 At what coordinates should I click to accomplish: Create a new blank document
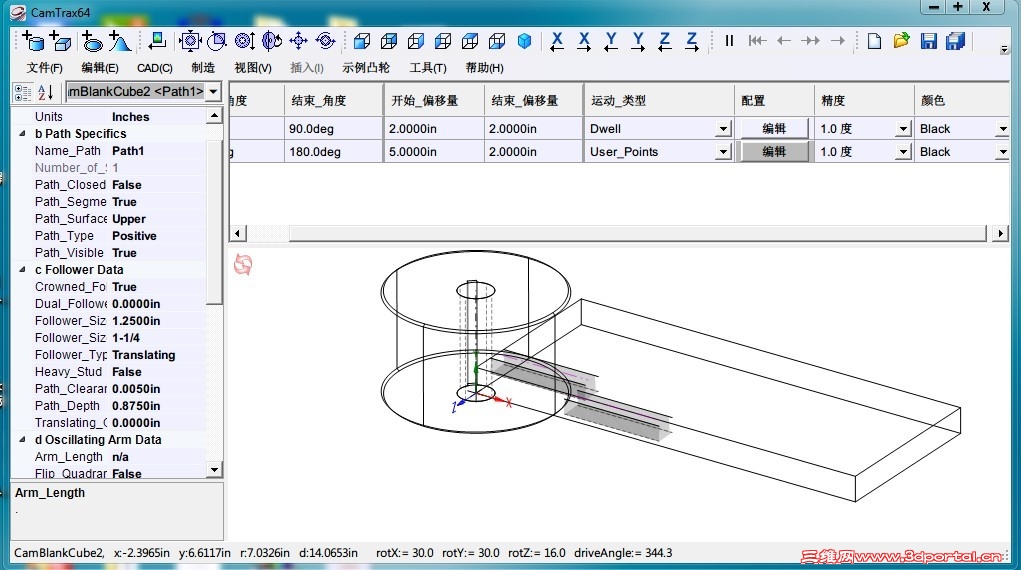(x=874, y=41)
